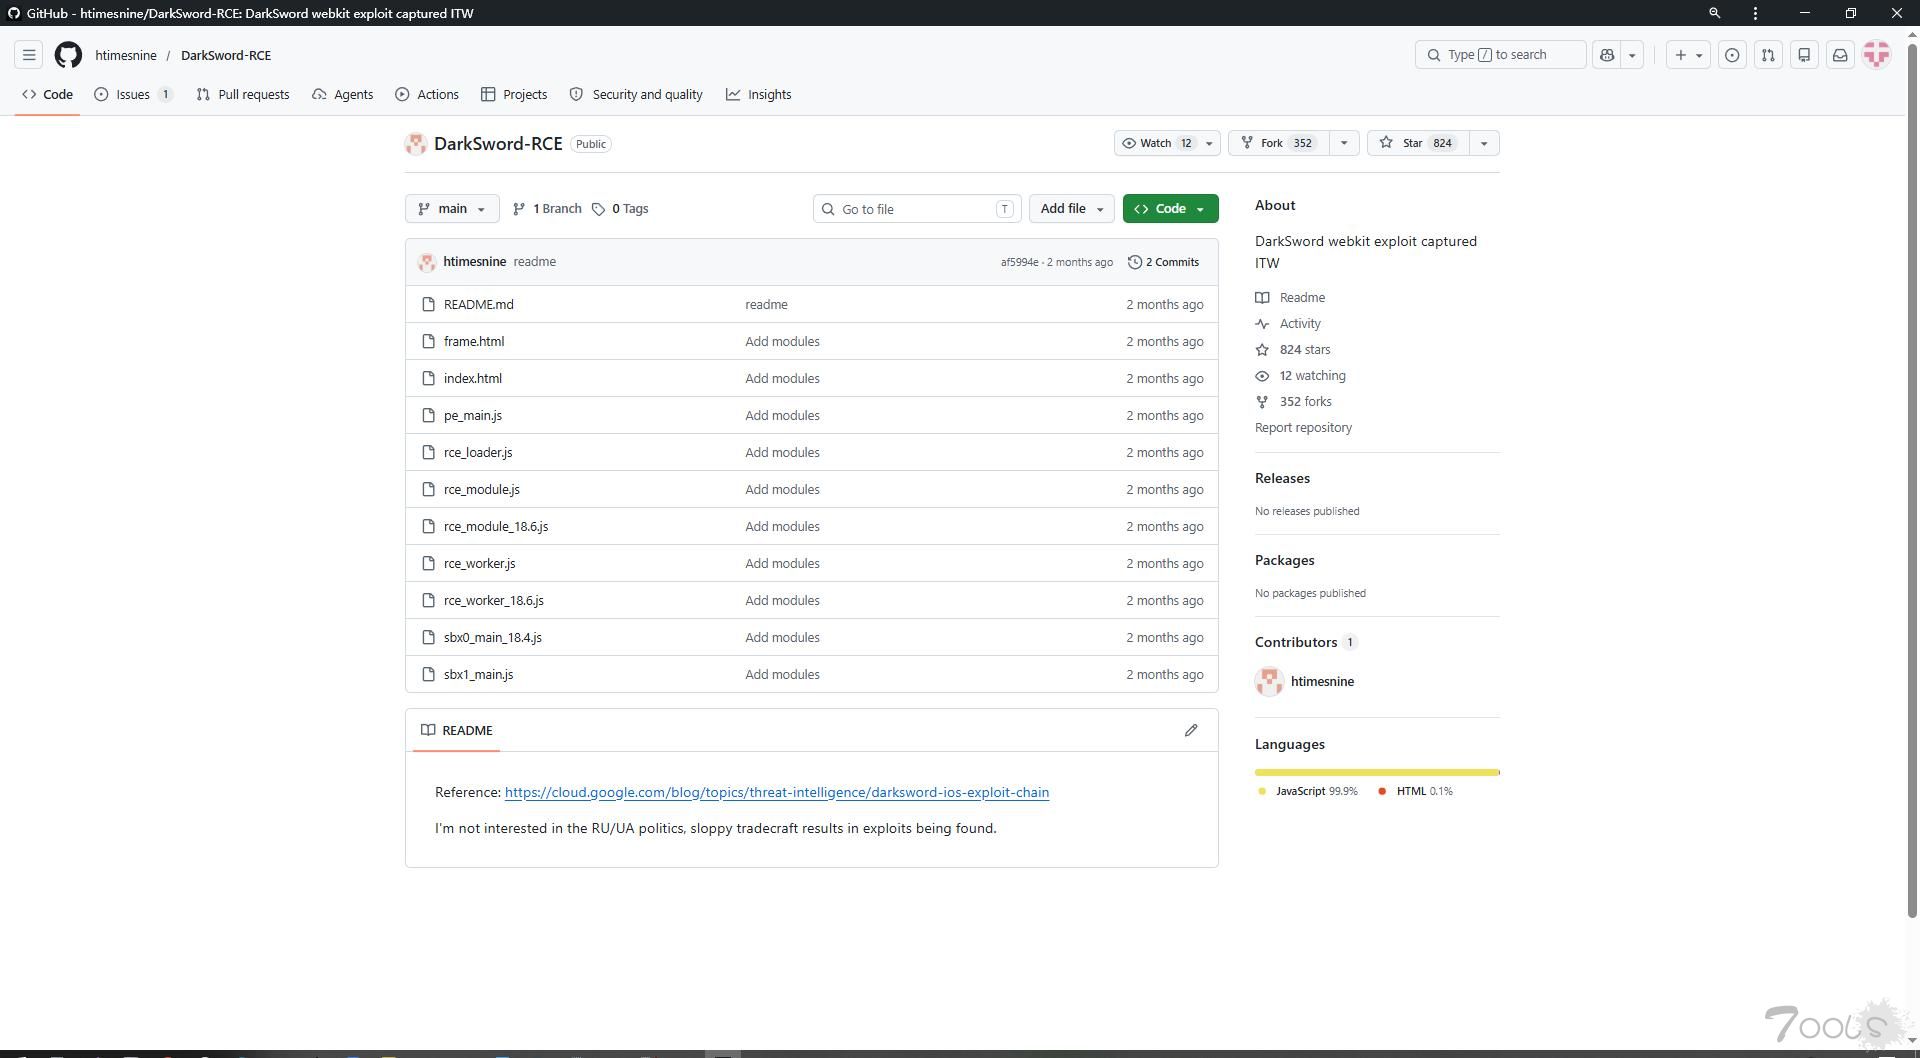The image size is (1920, 1058).
Task: Switch to the Code tab
Action: (47, 94)
